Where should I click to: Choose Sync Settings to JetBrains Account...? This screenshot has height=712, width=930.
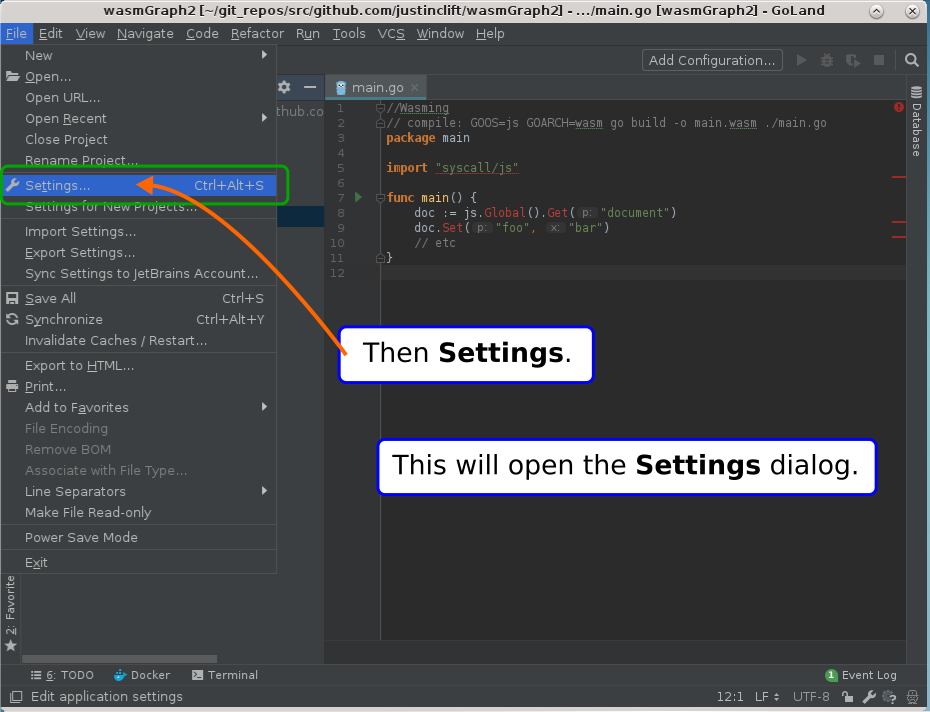coord(139,274)
